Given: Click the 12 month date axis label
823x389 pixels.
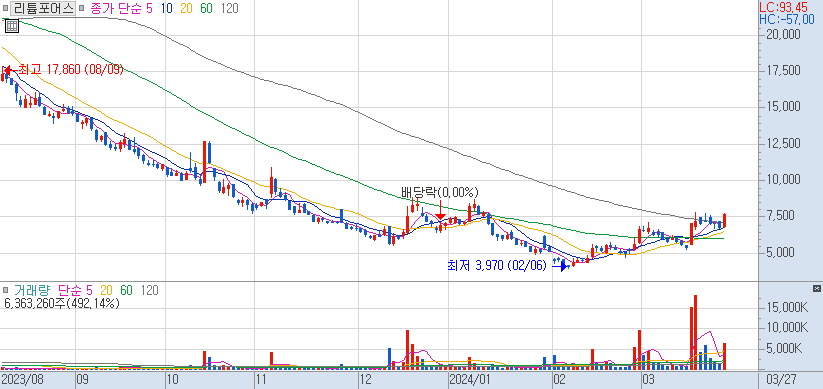Looking at the screenshot, I should point(365,379).
